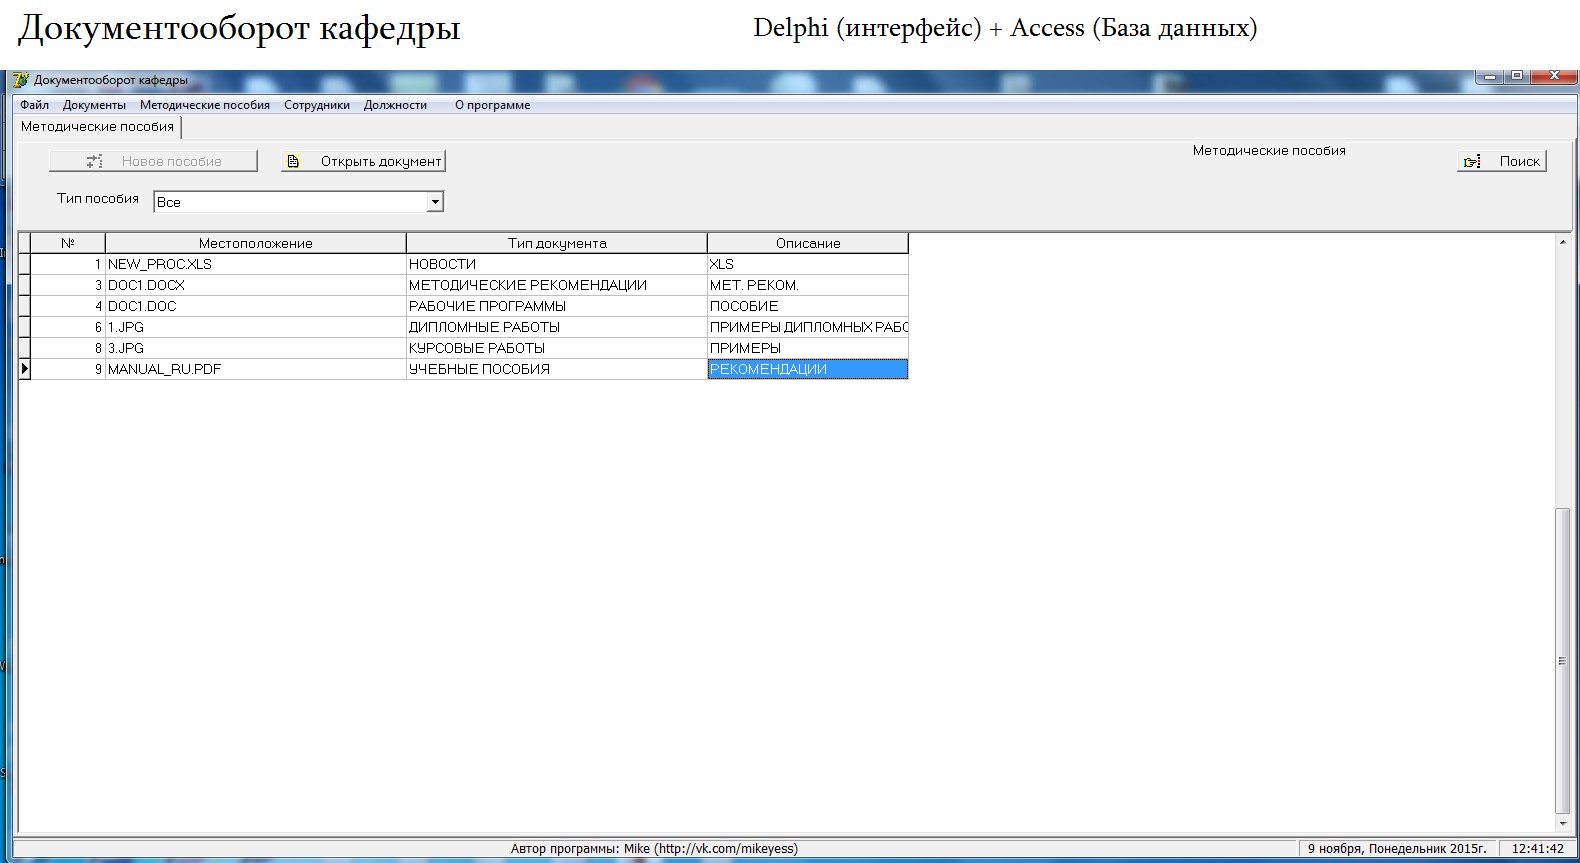Click the МЕТОДИЧЕСКИЕ РЕКОМЕНДАЦИИ cell

tap(557, 285)
